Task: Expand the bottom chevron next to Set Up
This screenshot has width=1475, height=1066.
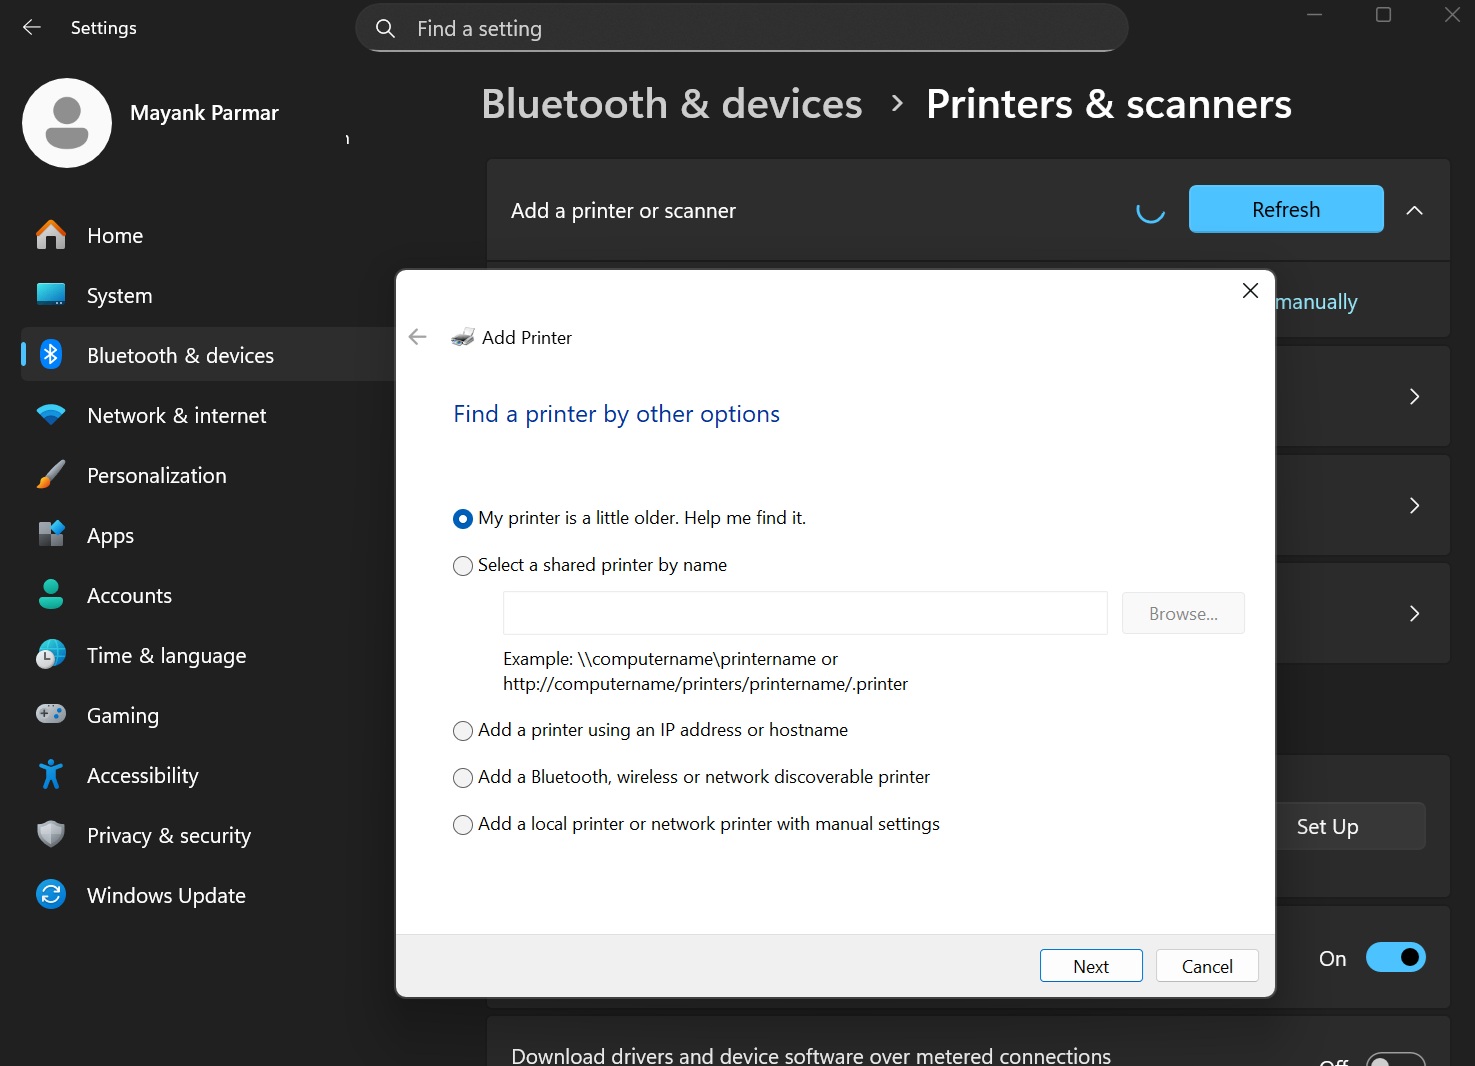Action: pos(1414,613)
